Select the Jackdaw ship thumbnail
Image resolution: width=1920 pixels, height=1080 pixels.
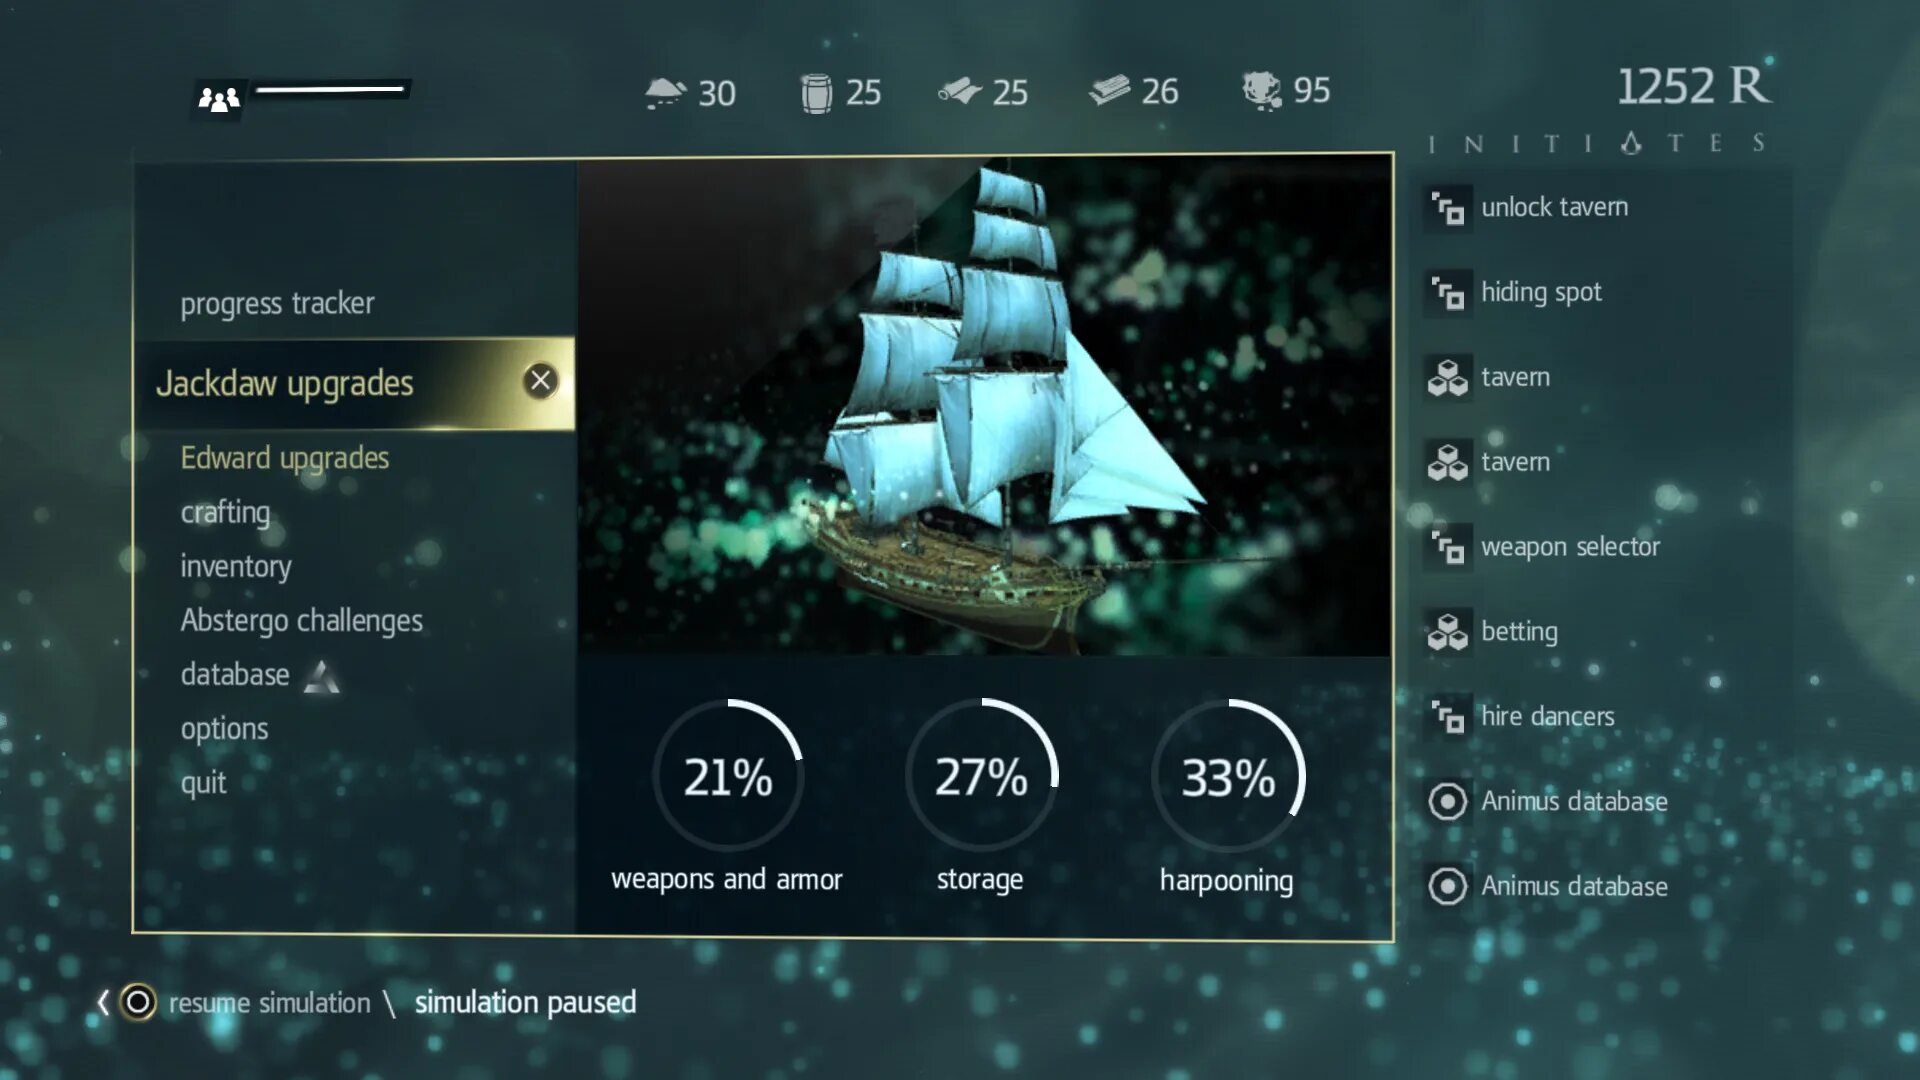coord(985,406)
